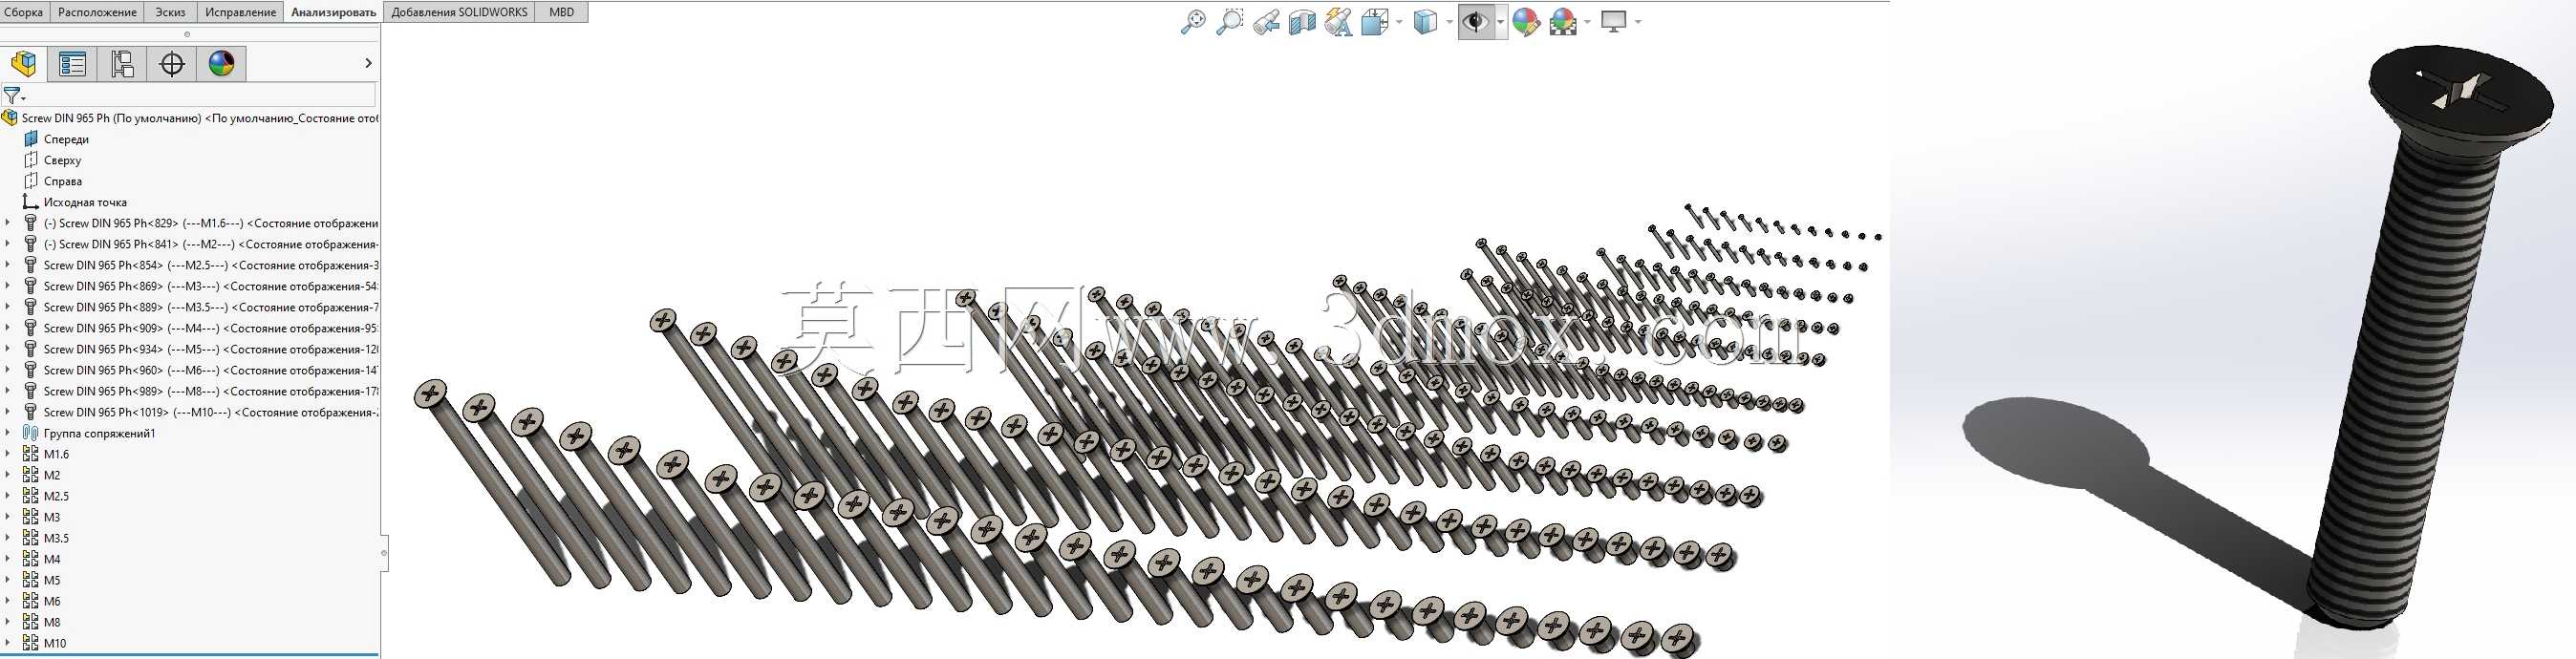This screenshot has height=659, width=2576.
Task: Open the Исправление tab
Action: point(240,12)
